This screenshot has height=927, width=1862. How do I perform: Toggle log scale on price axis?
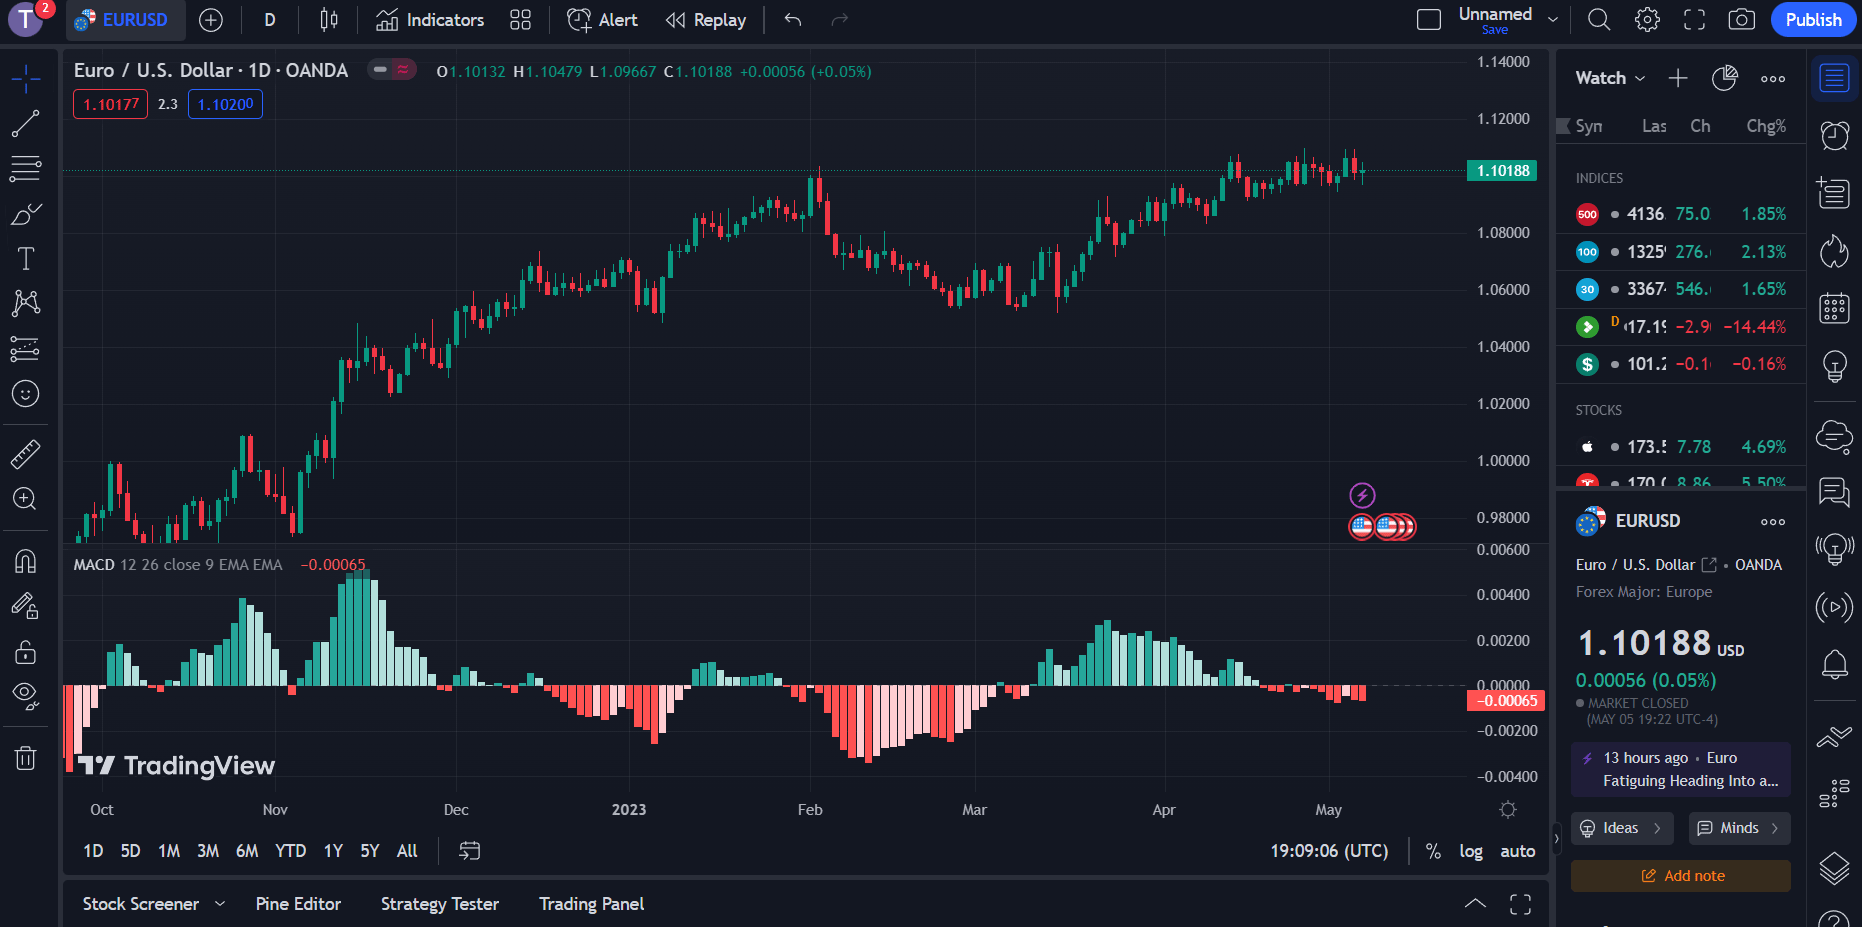[1470, 851]
